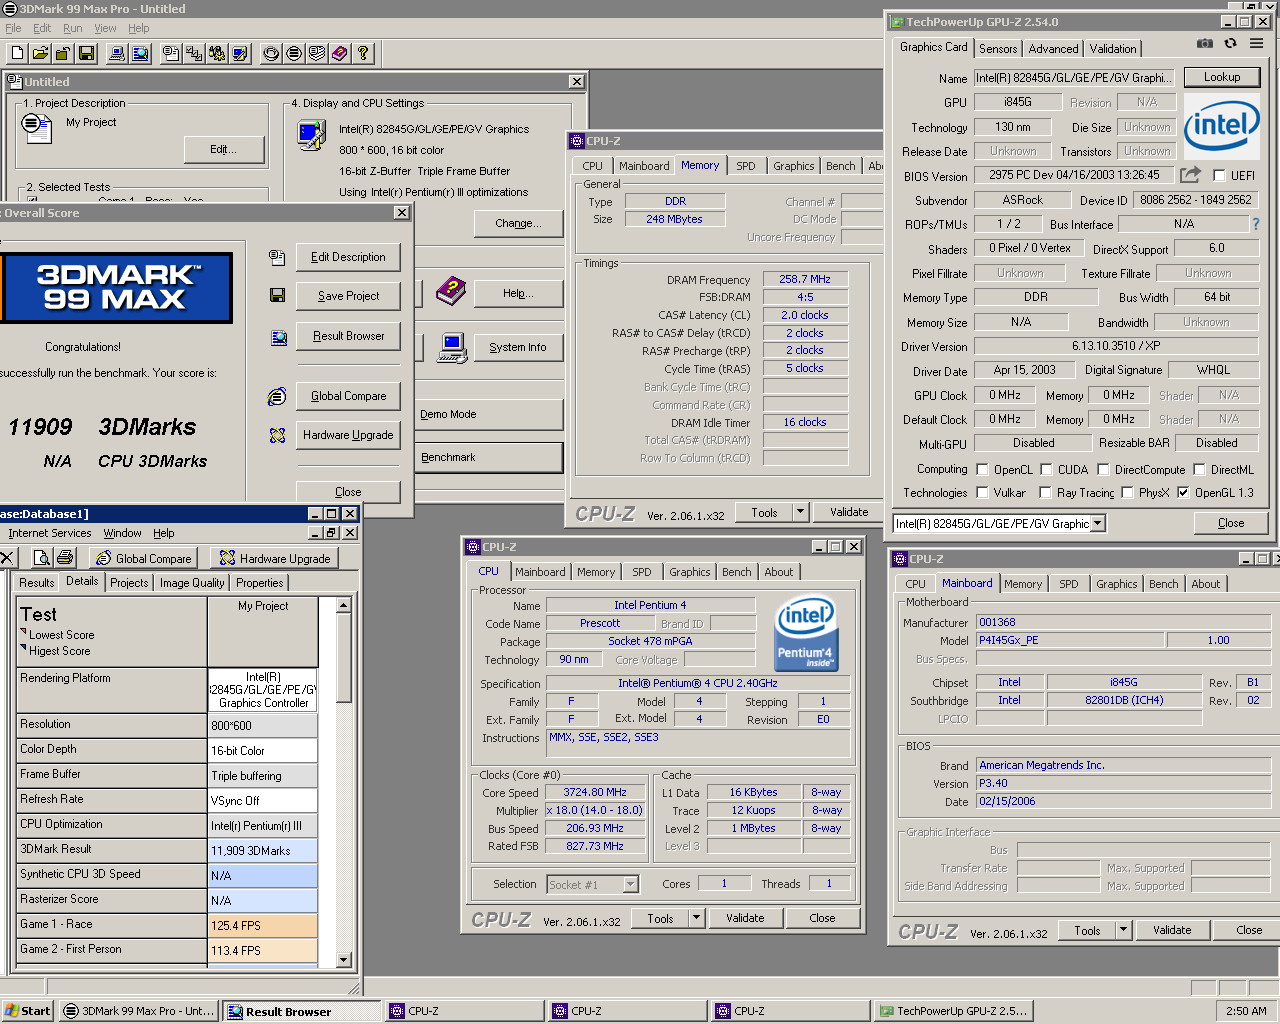The image size is (1280, 1024).
Task: Click print preview icon in Result Browser toolbar
Action: [42, 558]
